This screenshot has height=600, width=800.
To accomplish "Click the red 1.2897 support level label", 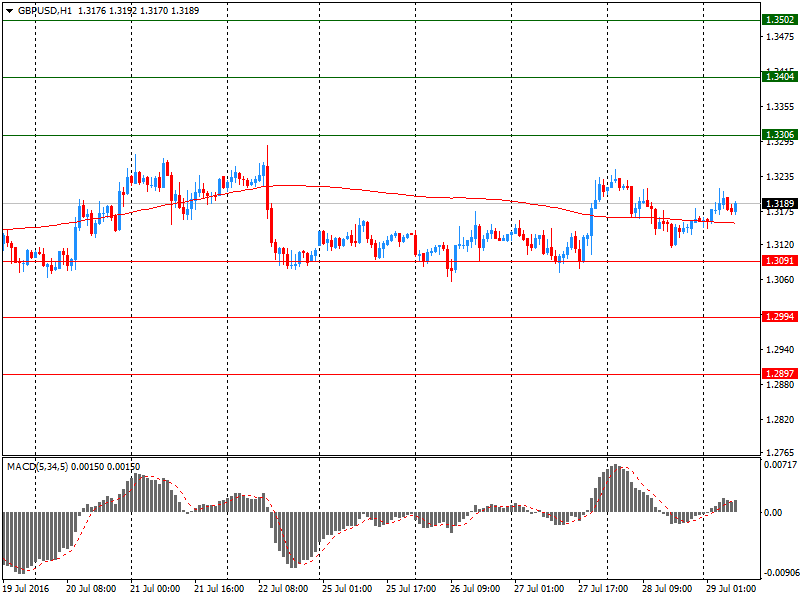I will coord(780,374).
